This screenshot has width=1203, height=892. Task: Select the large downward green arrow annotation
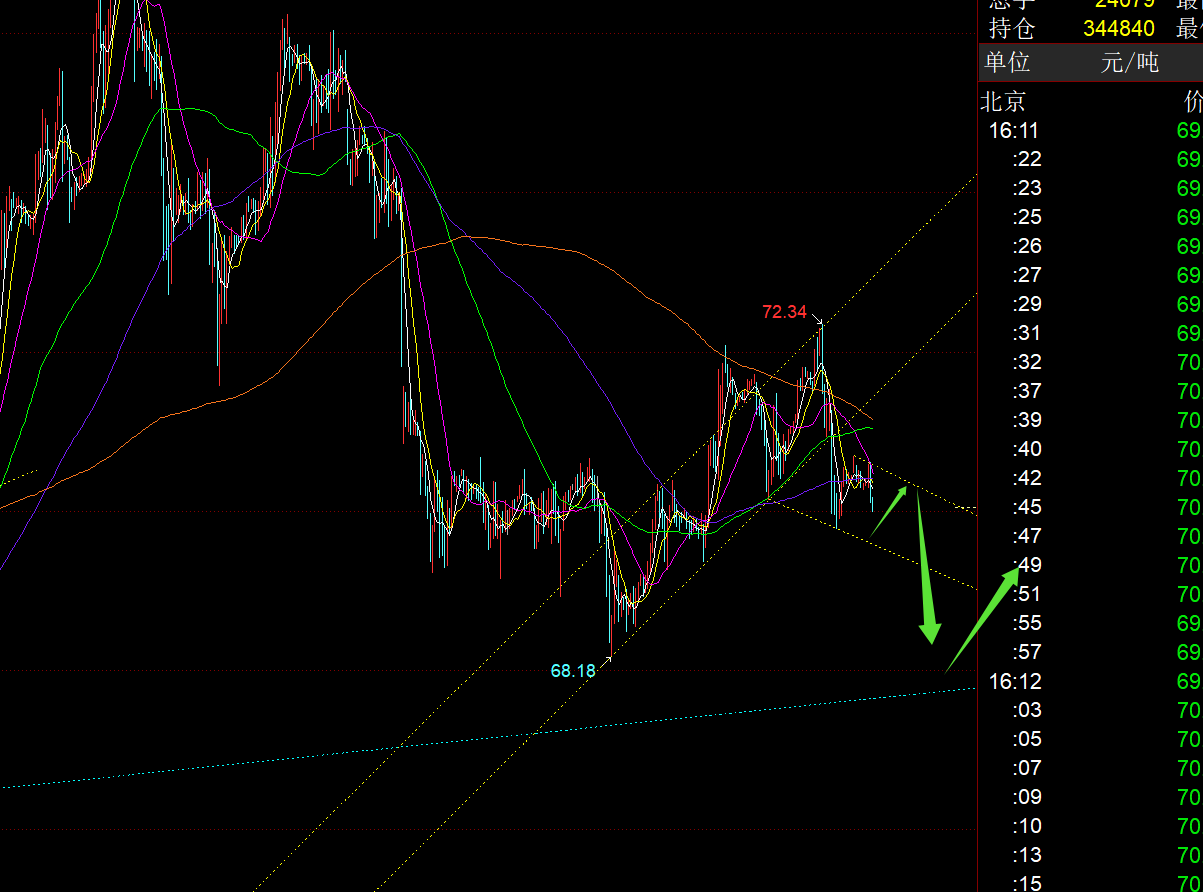tap(925, 570)
